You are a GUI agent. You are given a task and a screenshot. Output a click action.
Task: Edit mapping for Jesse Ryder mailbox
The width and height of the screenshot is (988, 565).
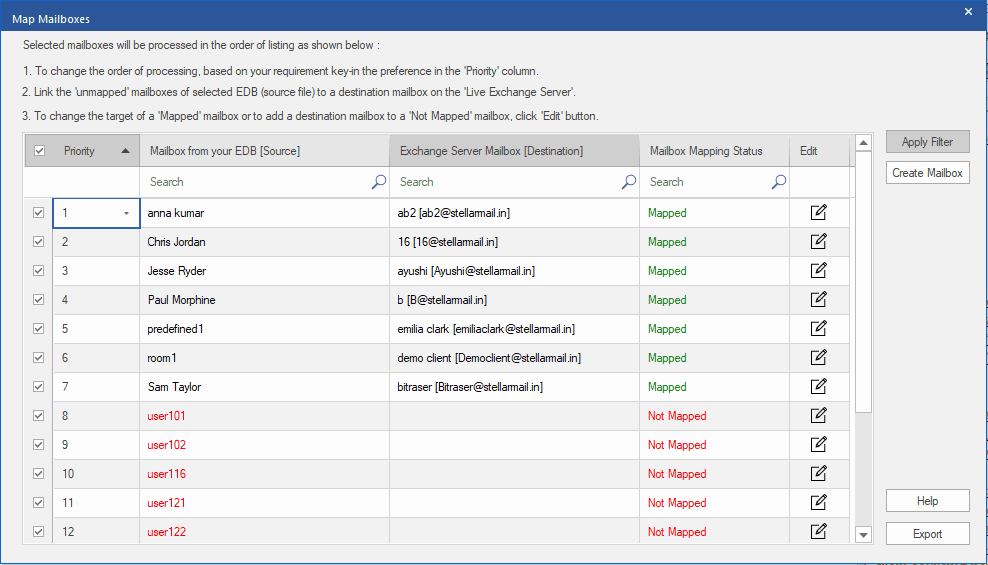tap(818, 270)
